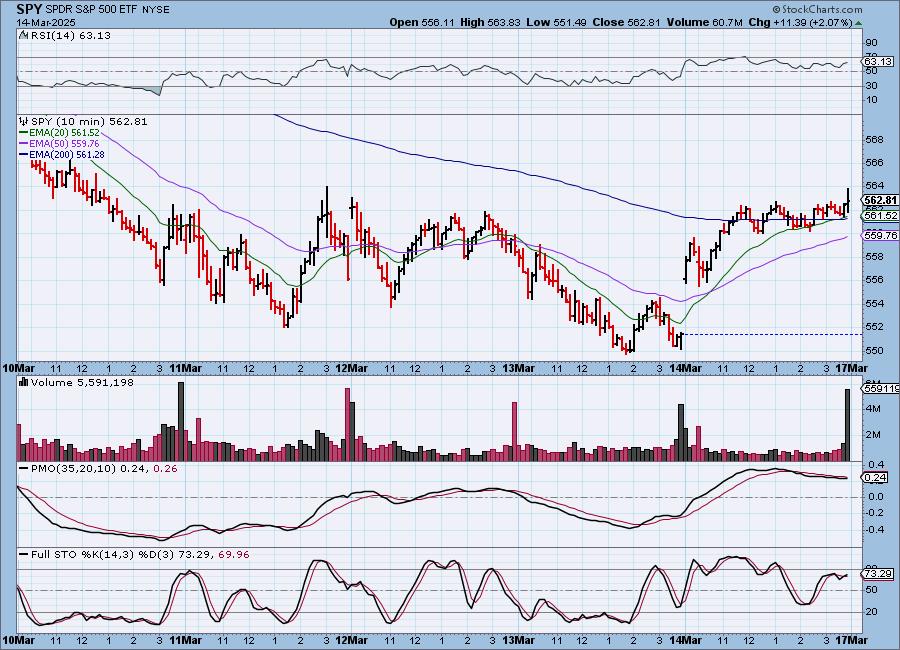This screenshot has height=650, width=900.
Task: Click the 4M volume axis label
Action: tap(874, 408)
